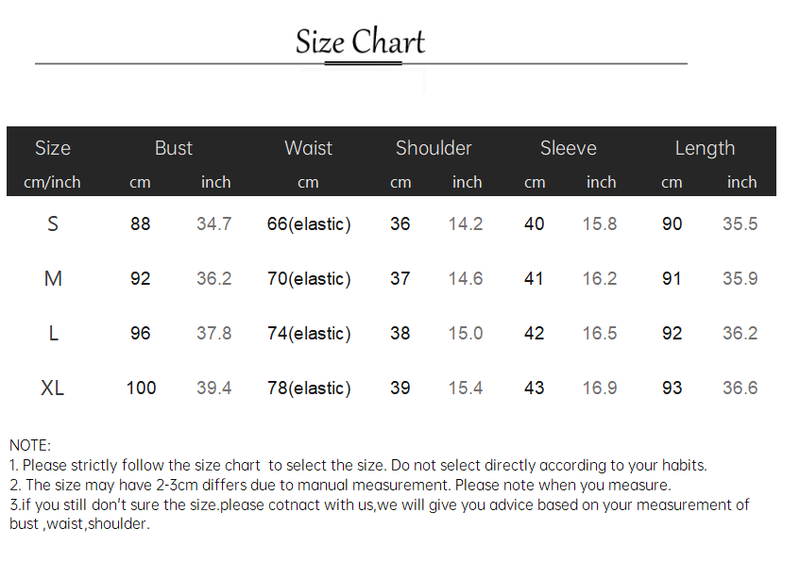The image size is (800, 562).
Task: Click the XL bust value 100
Action: coord(141,388)
